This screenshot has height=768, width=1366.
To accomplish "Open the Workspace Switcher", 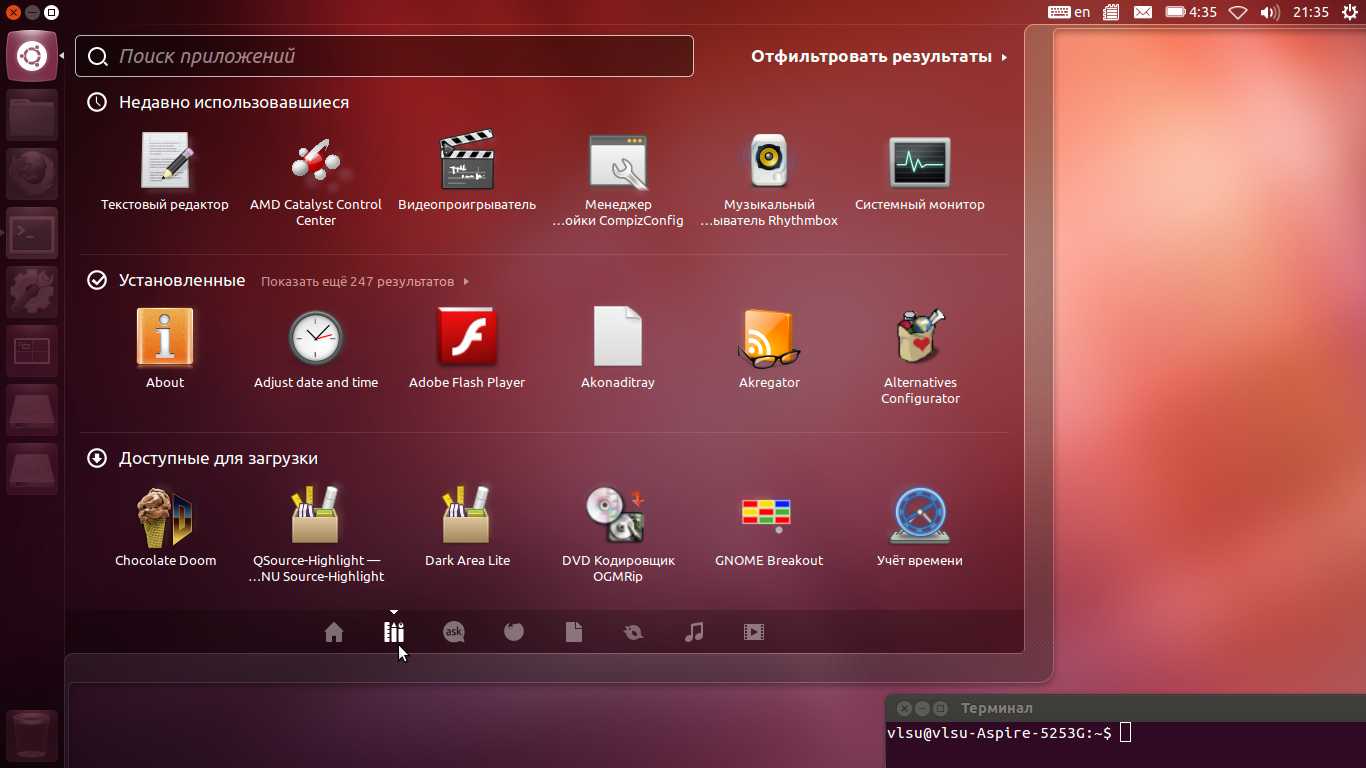I will coord(32,351).
